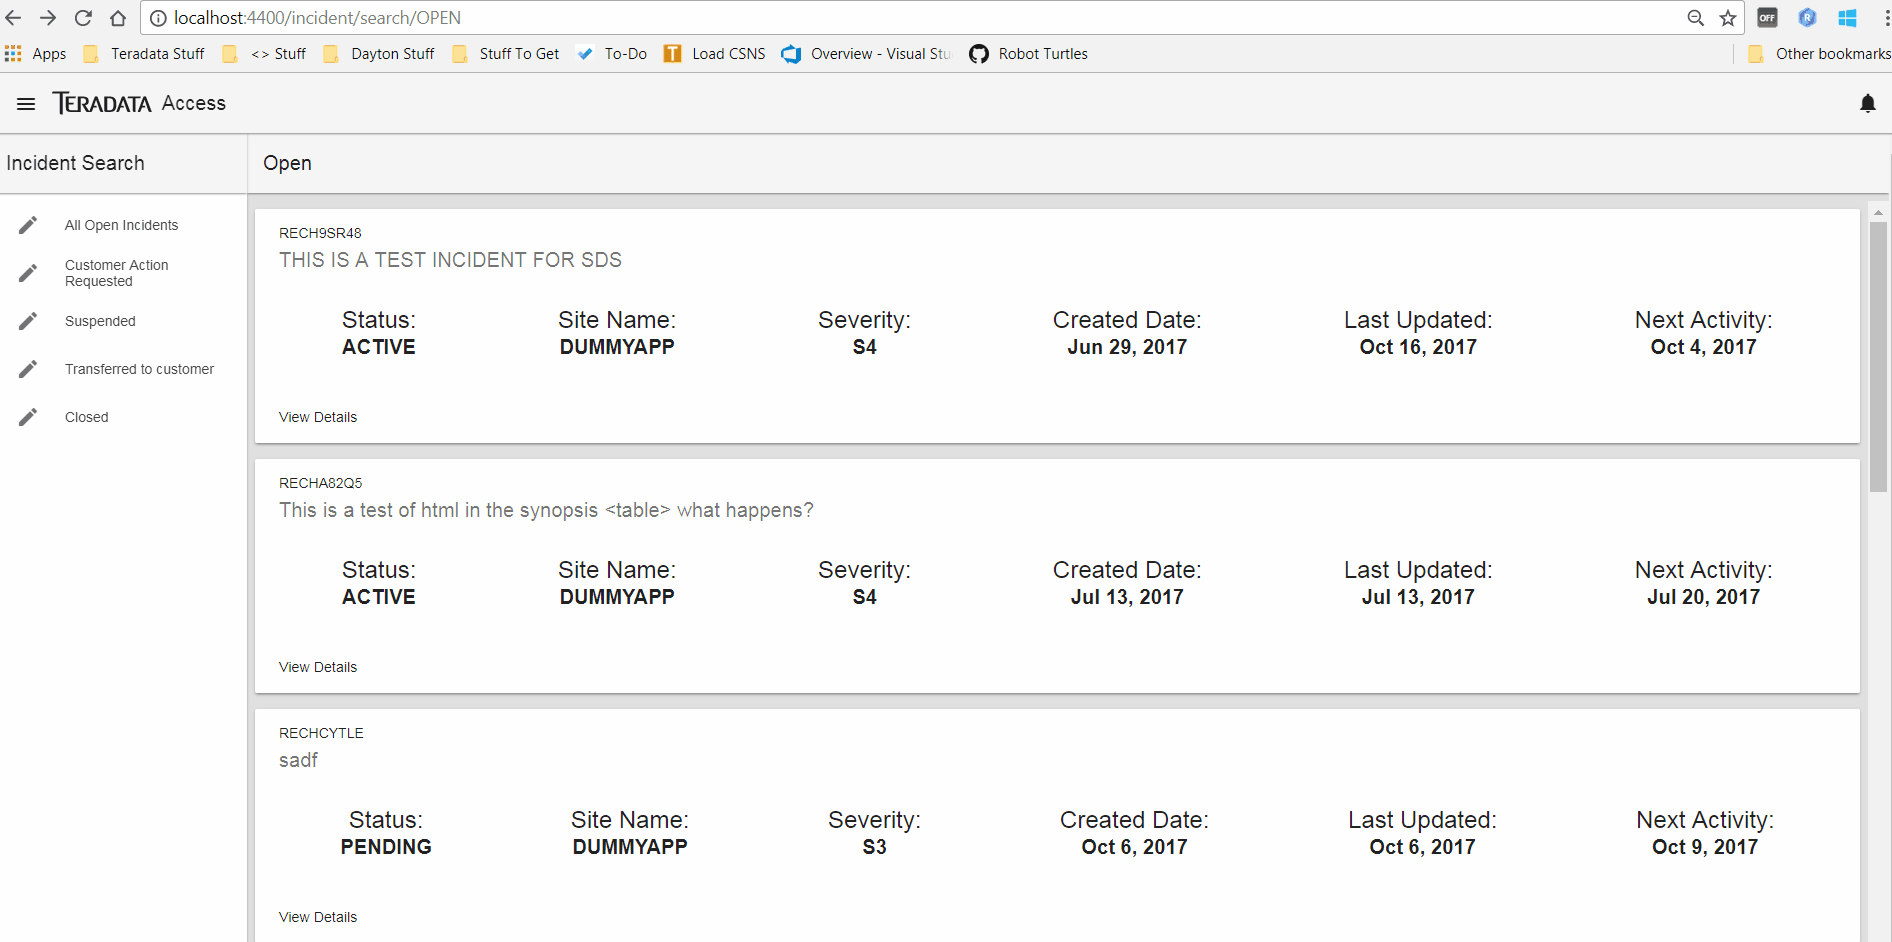Image resolution: width=1892 pixels, height=942 pixels.
Task: Click site information icon in address bar
Action: click(158, 18)
